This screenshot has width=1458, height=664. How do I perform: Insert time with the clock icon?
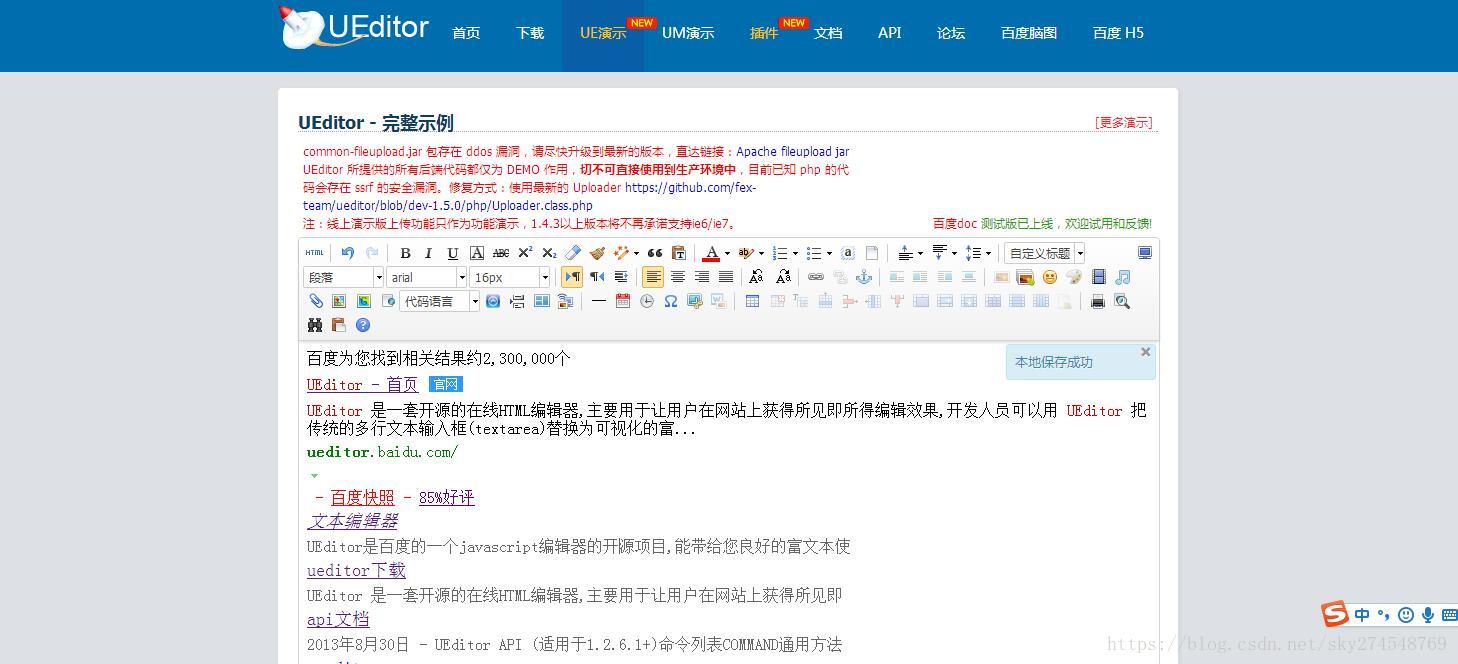647,301
